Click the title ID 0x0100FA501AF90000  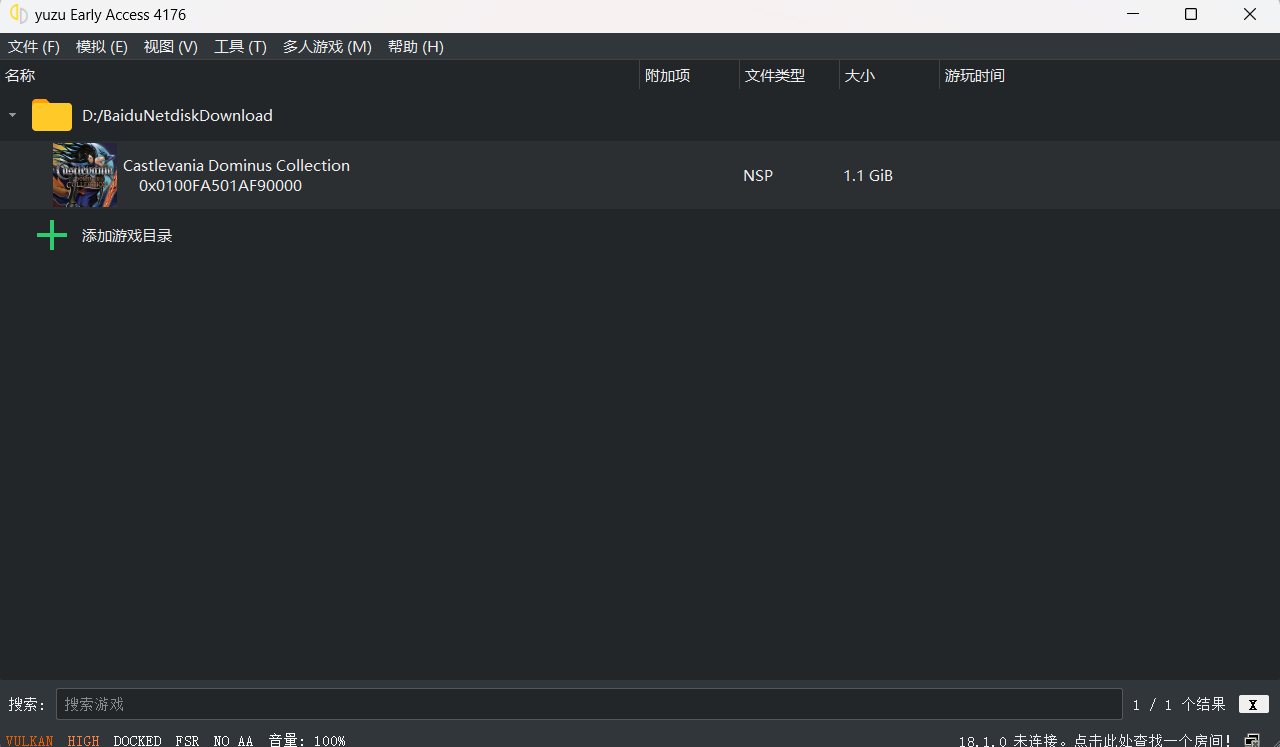click(220, 186)
